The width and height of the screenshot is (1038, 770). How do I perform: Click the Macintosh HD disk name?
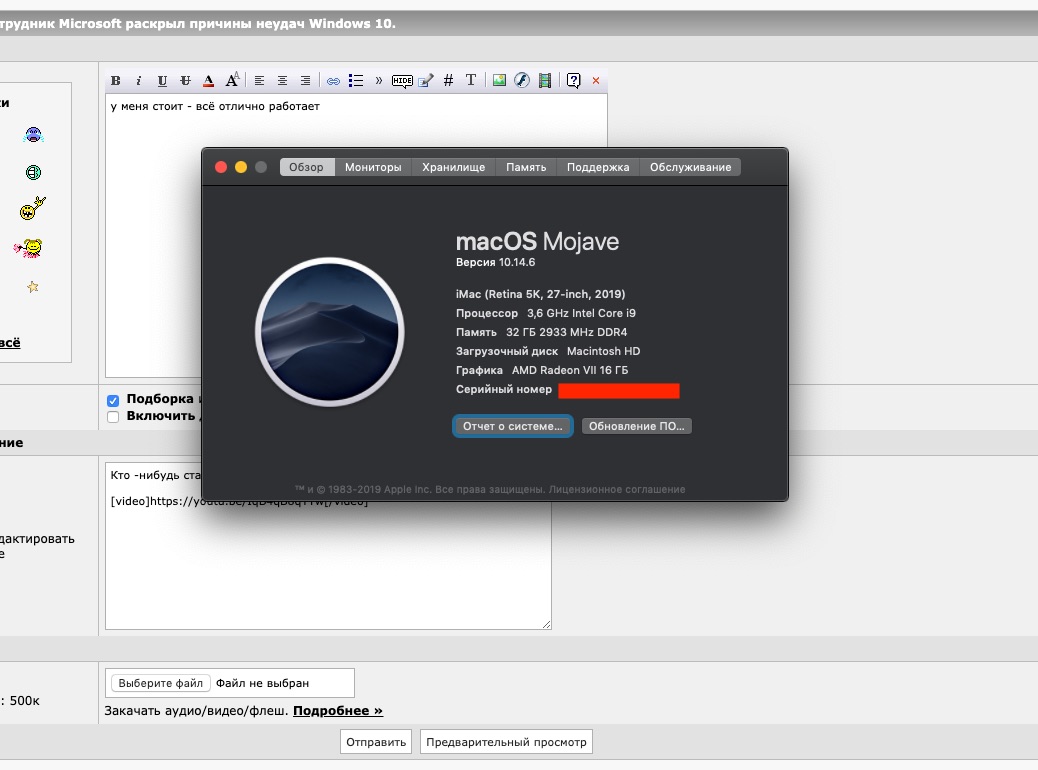point(603,352)
